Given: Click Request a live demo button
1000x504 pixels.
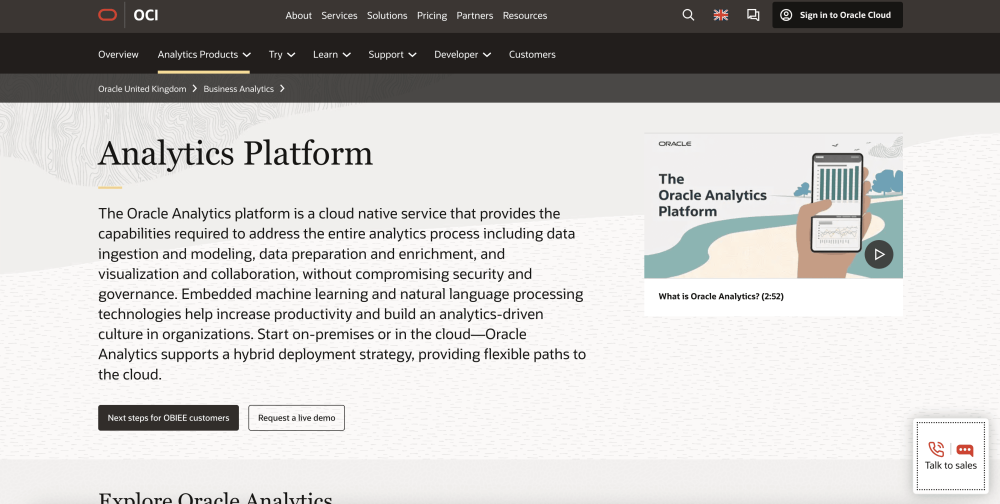Looking at the screenshot, I should [297, 418].
